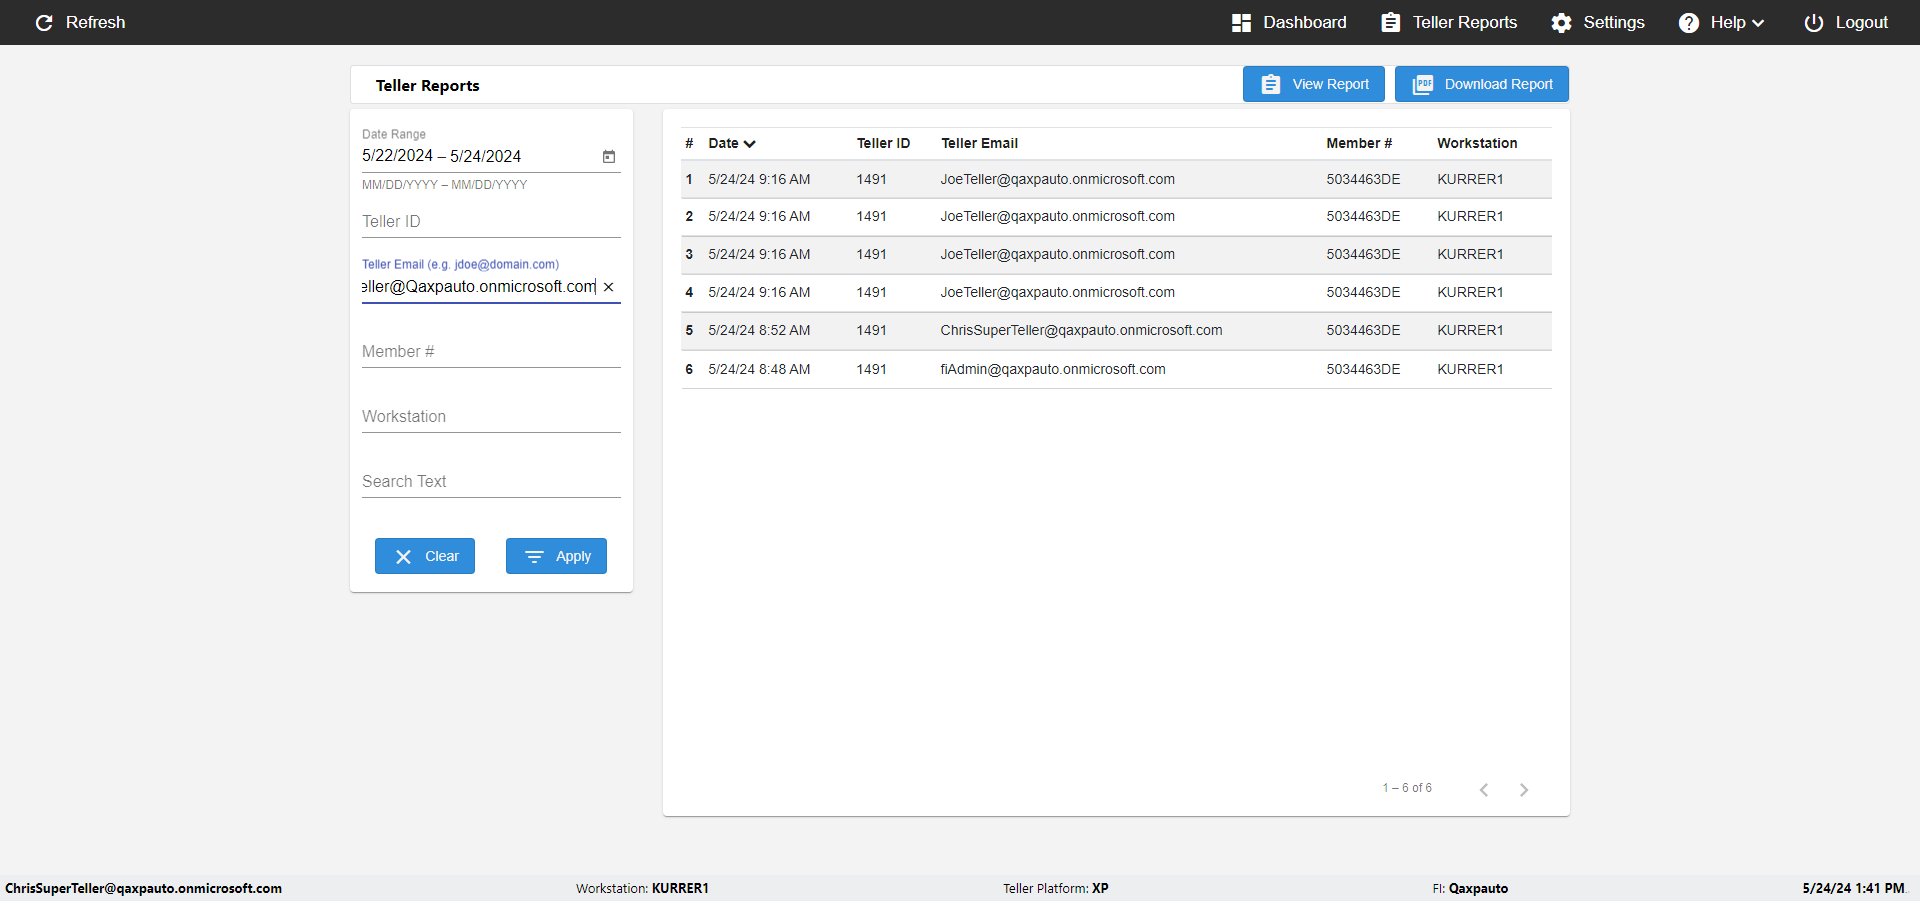Image resolution: width=1920 pixels, height=901 pixels.
Task: Click the Teller ID column header
Action: pos(883,143)
